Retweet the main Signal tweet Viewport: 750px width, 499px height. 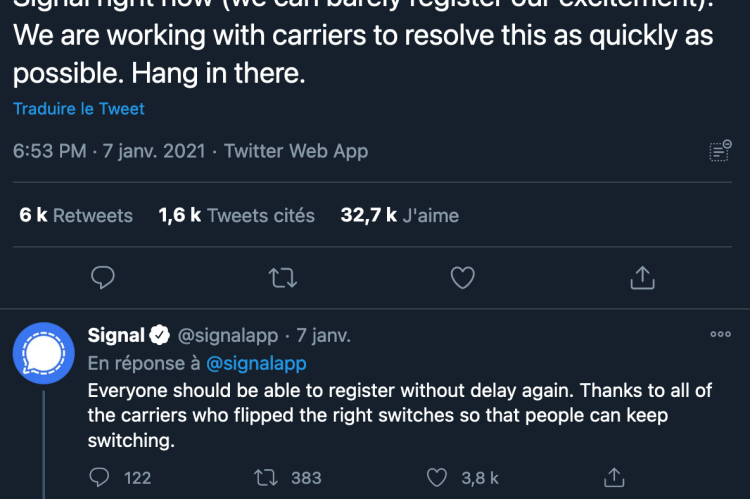(283, 277)
